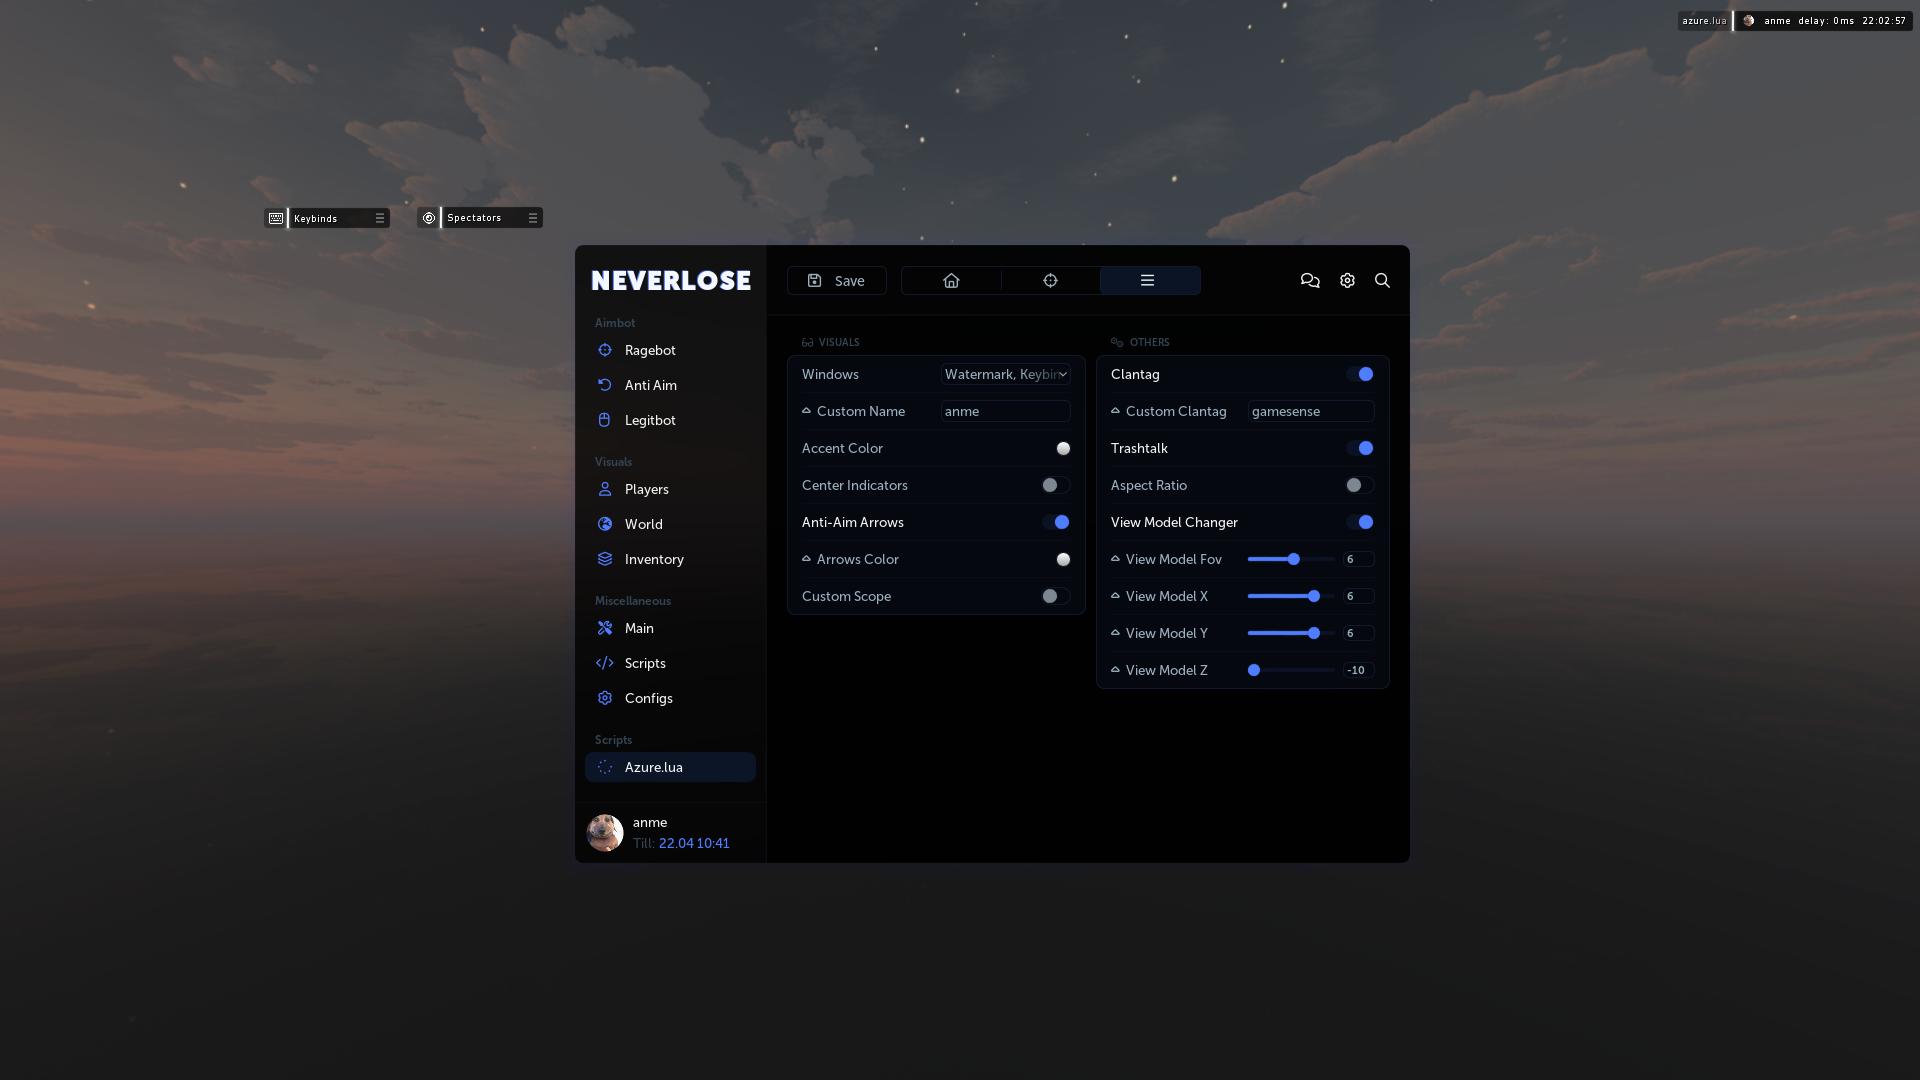Screen dimensions: 1920x1080
Task: Disable the Trashtalk feature
Action: (1361, 448)
